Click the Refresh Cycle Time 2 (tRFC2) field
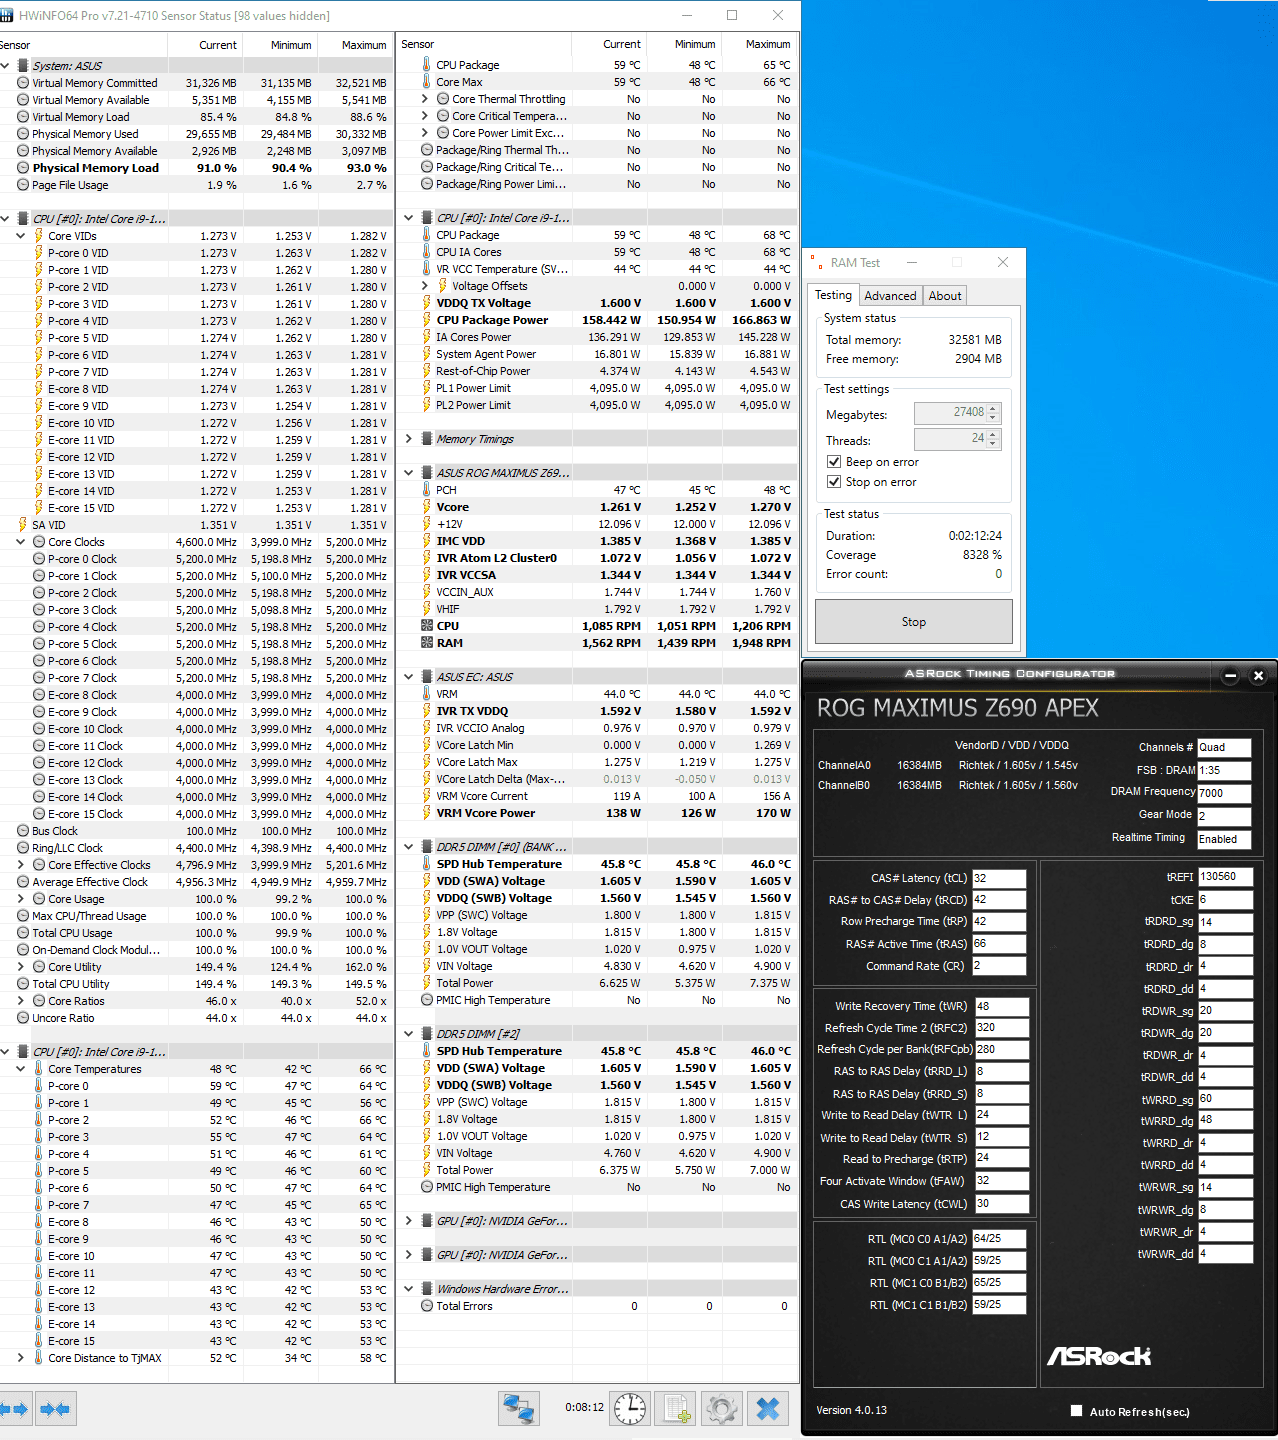 click(x=1002, y=1027)
